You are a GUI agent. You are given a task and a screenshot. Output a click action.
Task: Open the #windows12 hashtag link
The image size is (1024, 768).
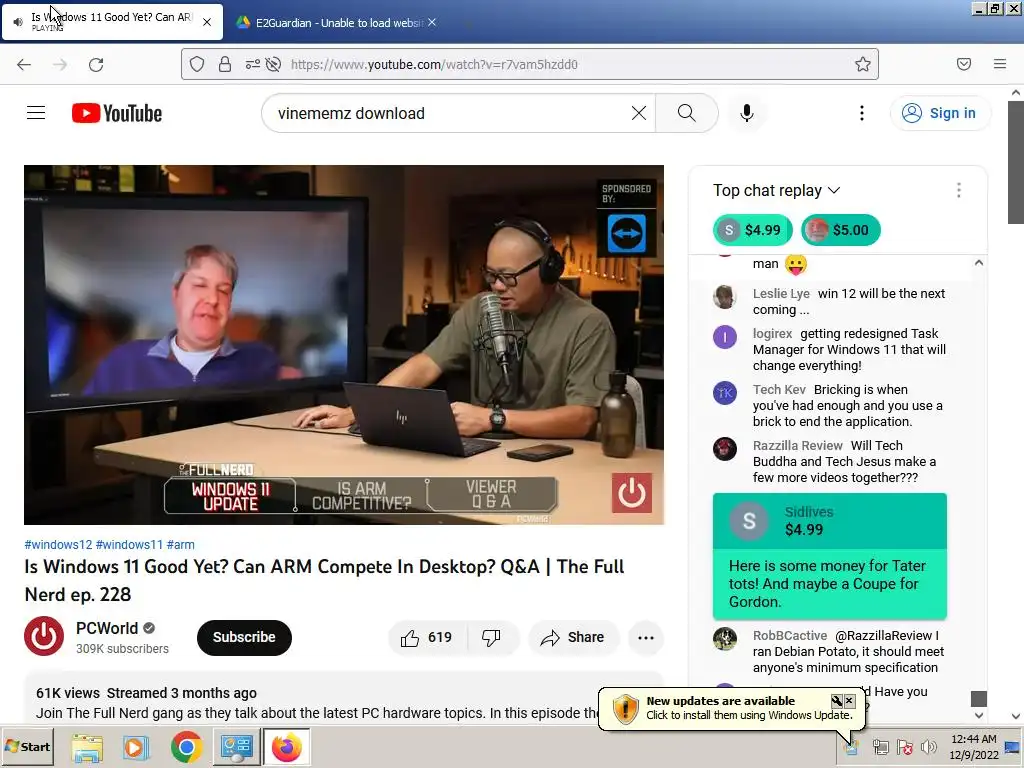click(x=58, y=545)
